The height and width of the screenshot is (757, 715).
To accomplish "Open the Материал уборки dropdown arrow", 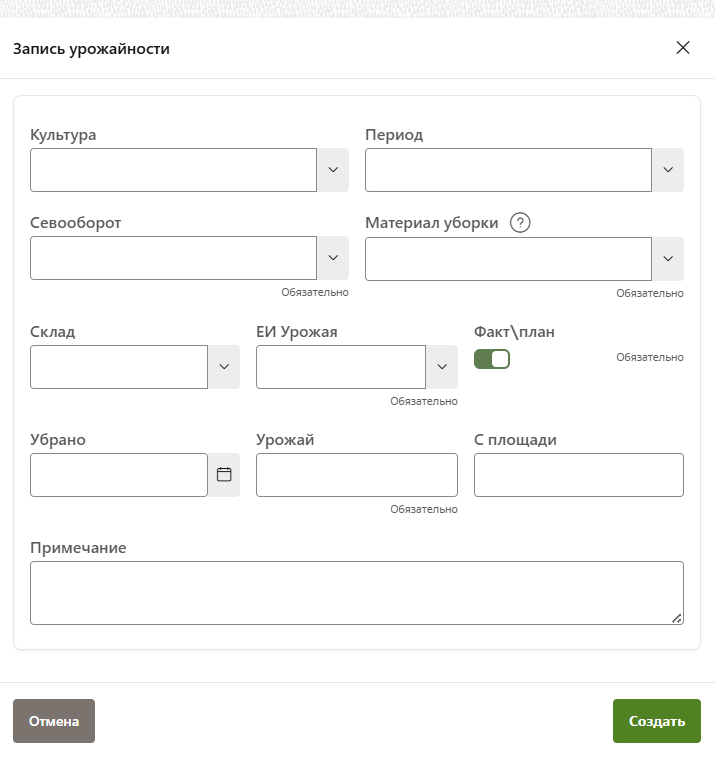I will 668,259.
